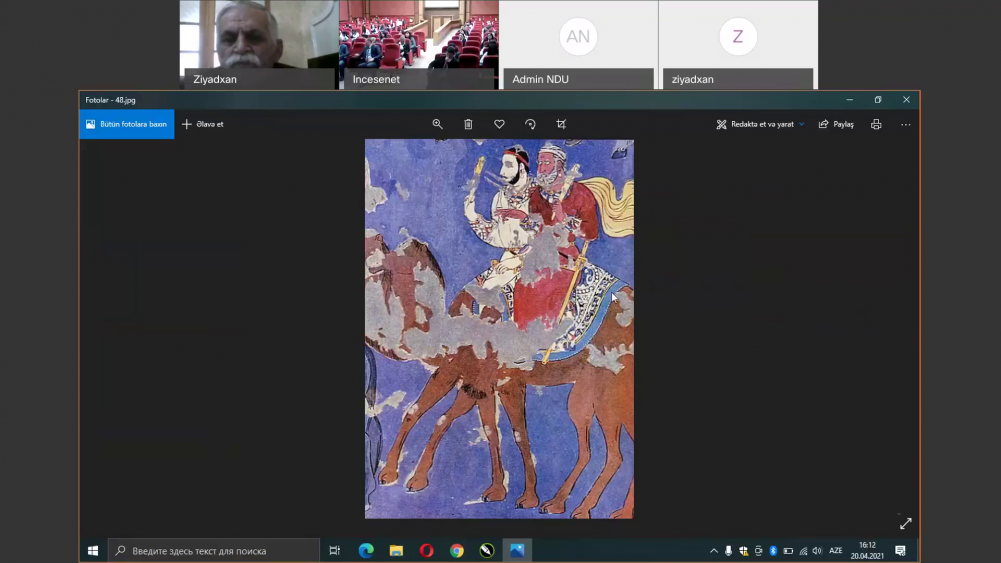Screen dimensions: 1001x563
Task: Open the round black taskbar app icon
Action: (487, 550)
